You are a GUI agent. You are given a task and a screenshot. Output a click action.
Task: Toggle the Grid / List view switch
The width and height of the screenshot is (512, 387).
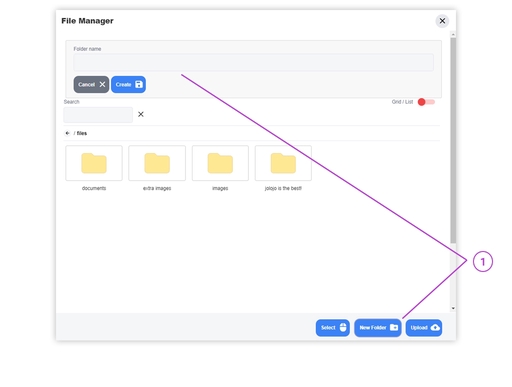(426, 102)
